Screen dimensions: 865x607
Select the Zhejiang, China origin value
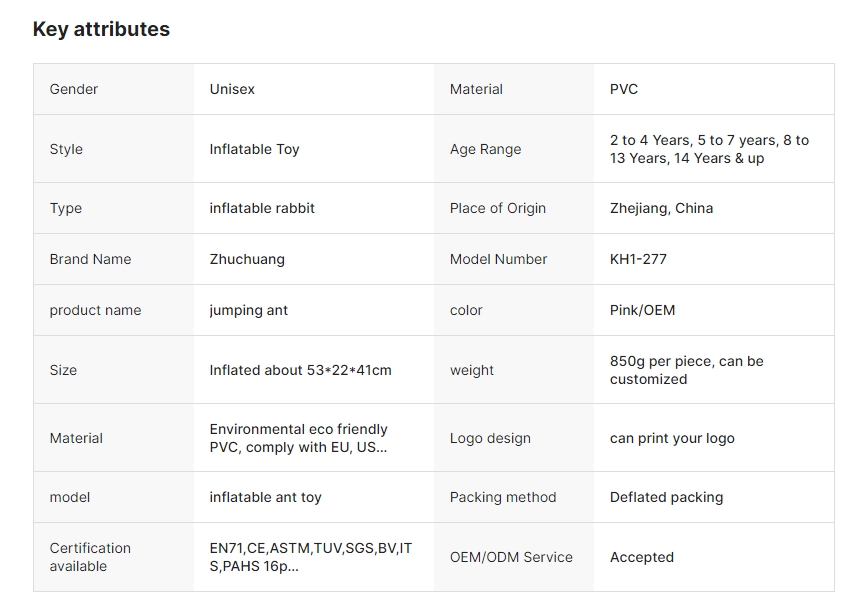(661, 208)
